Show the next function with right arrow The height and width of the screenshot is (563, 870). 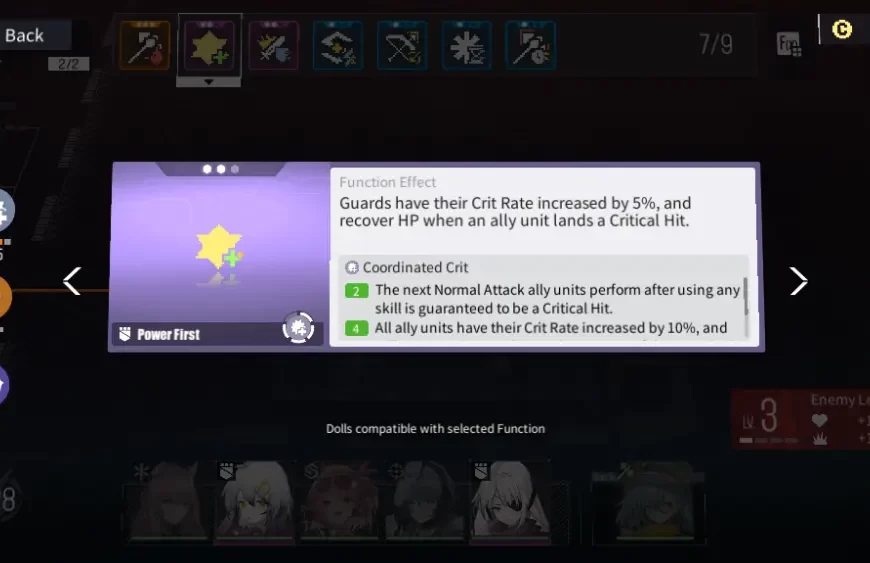click(798, 281)
